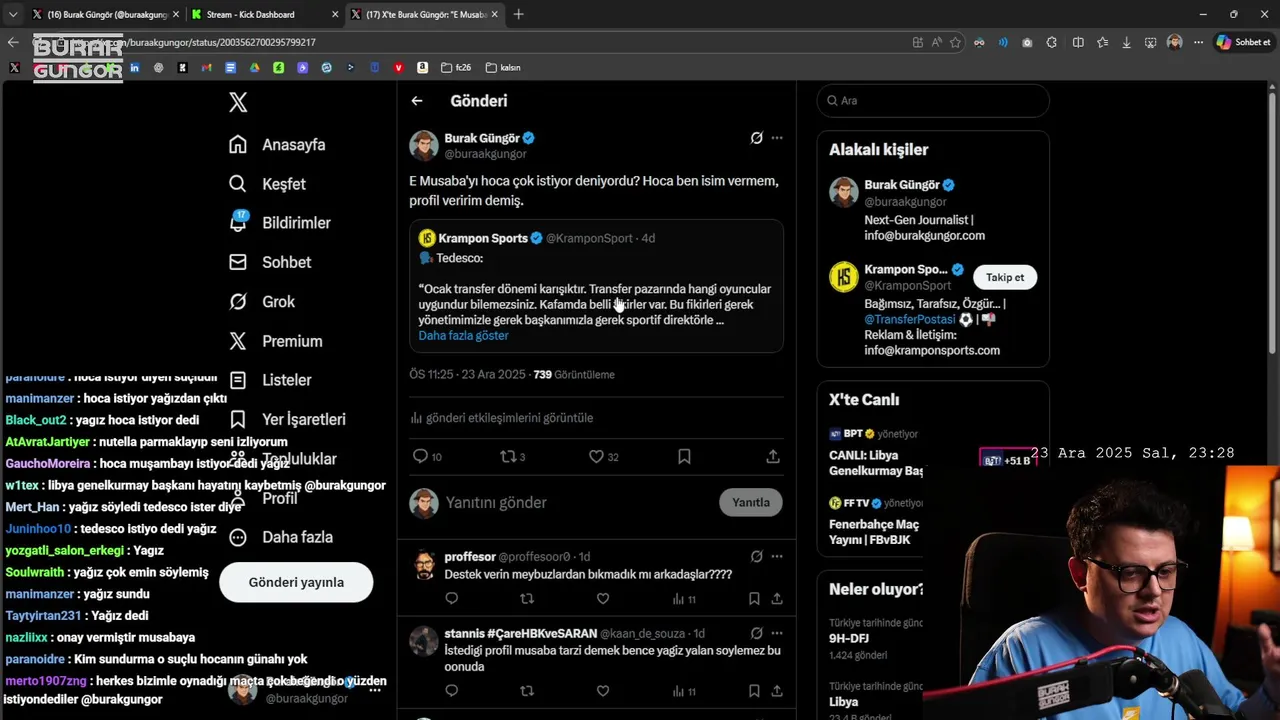Click the Yanıtla button

751,502
